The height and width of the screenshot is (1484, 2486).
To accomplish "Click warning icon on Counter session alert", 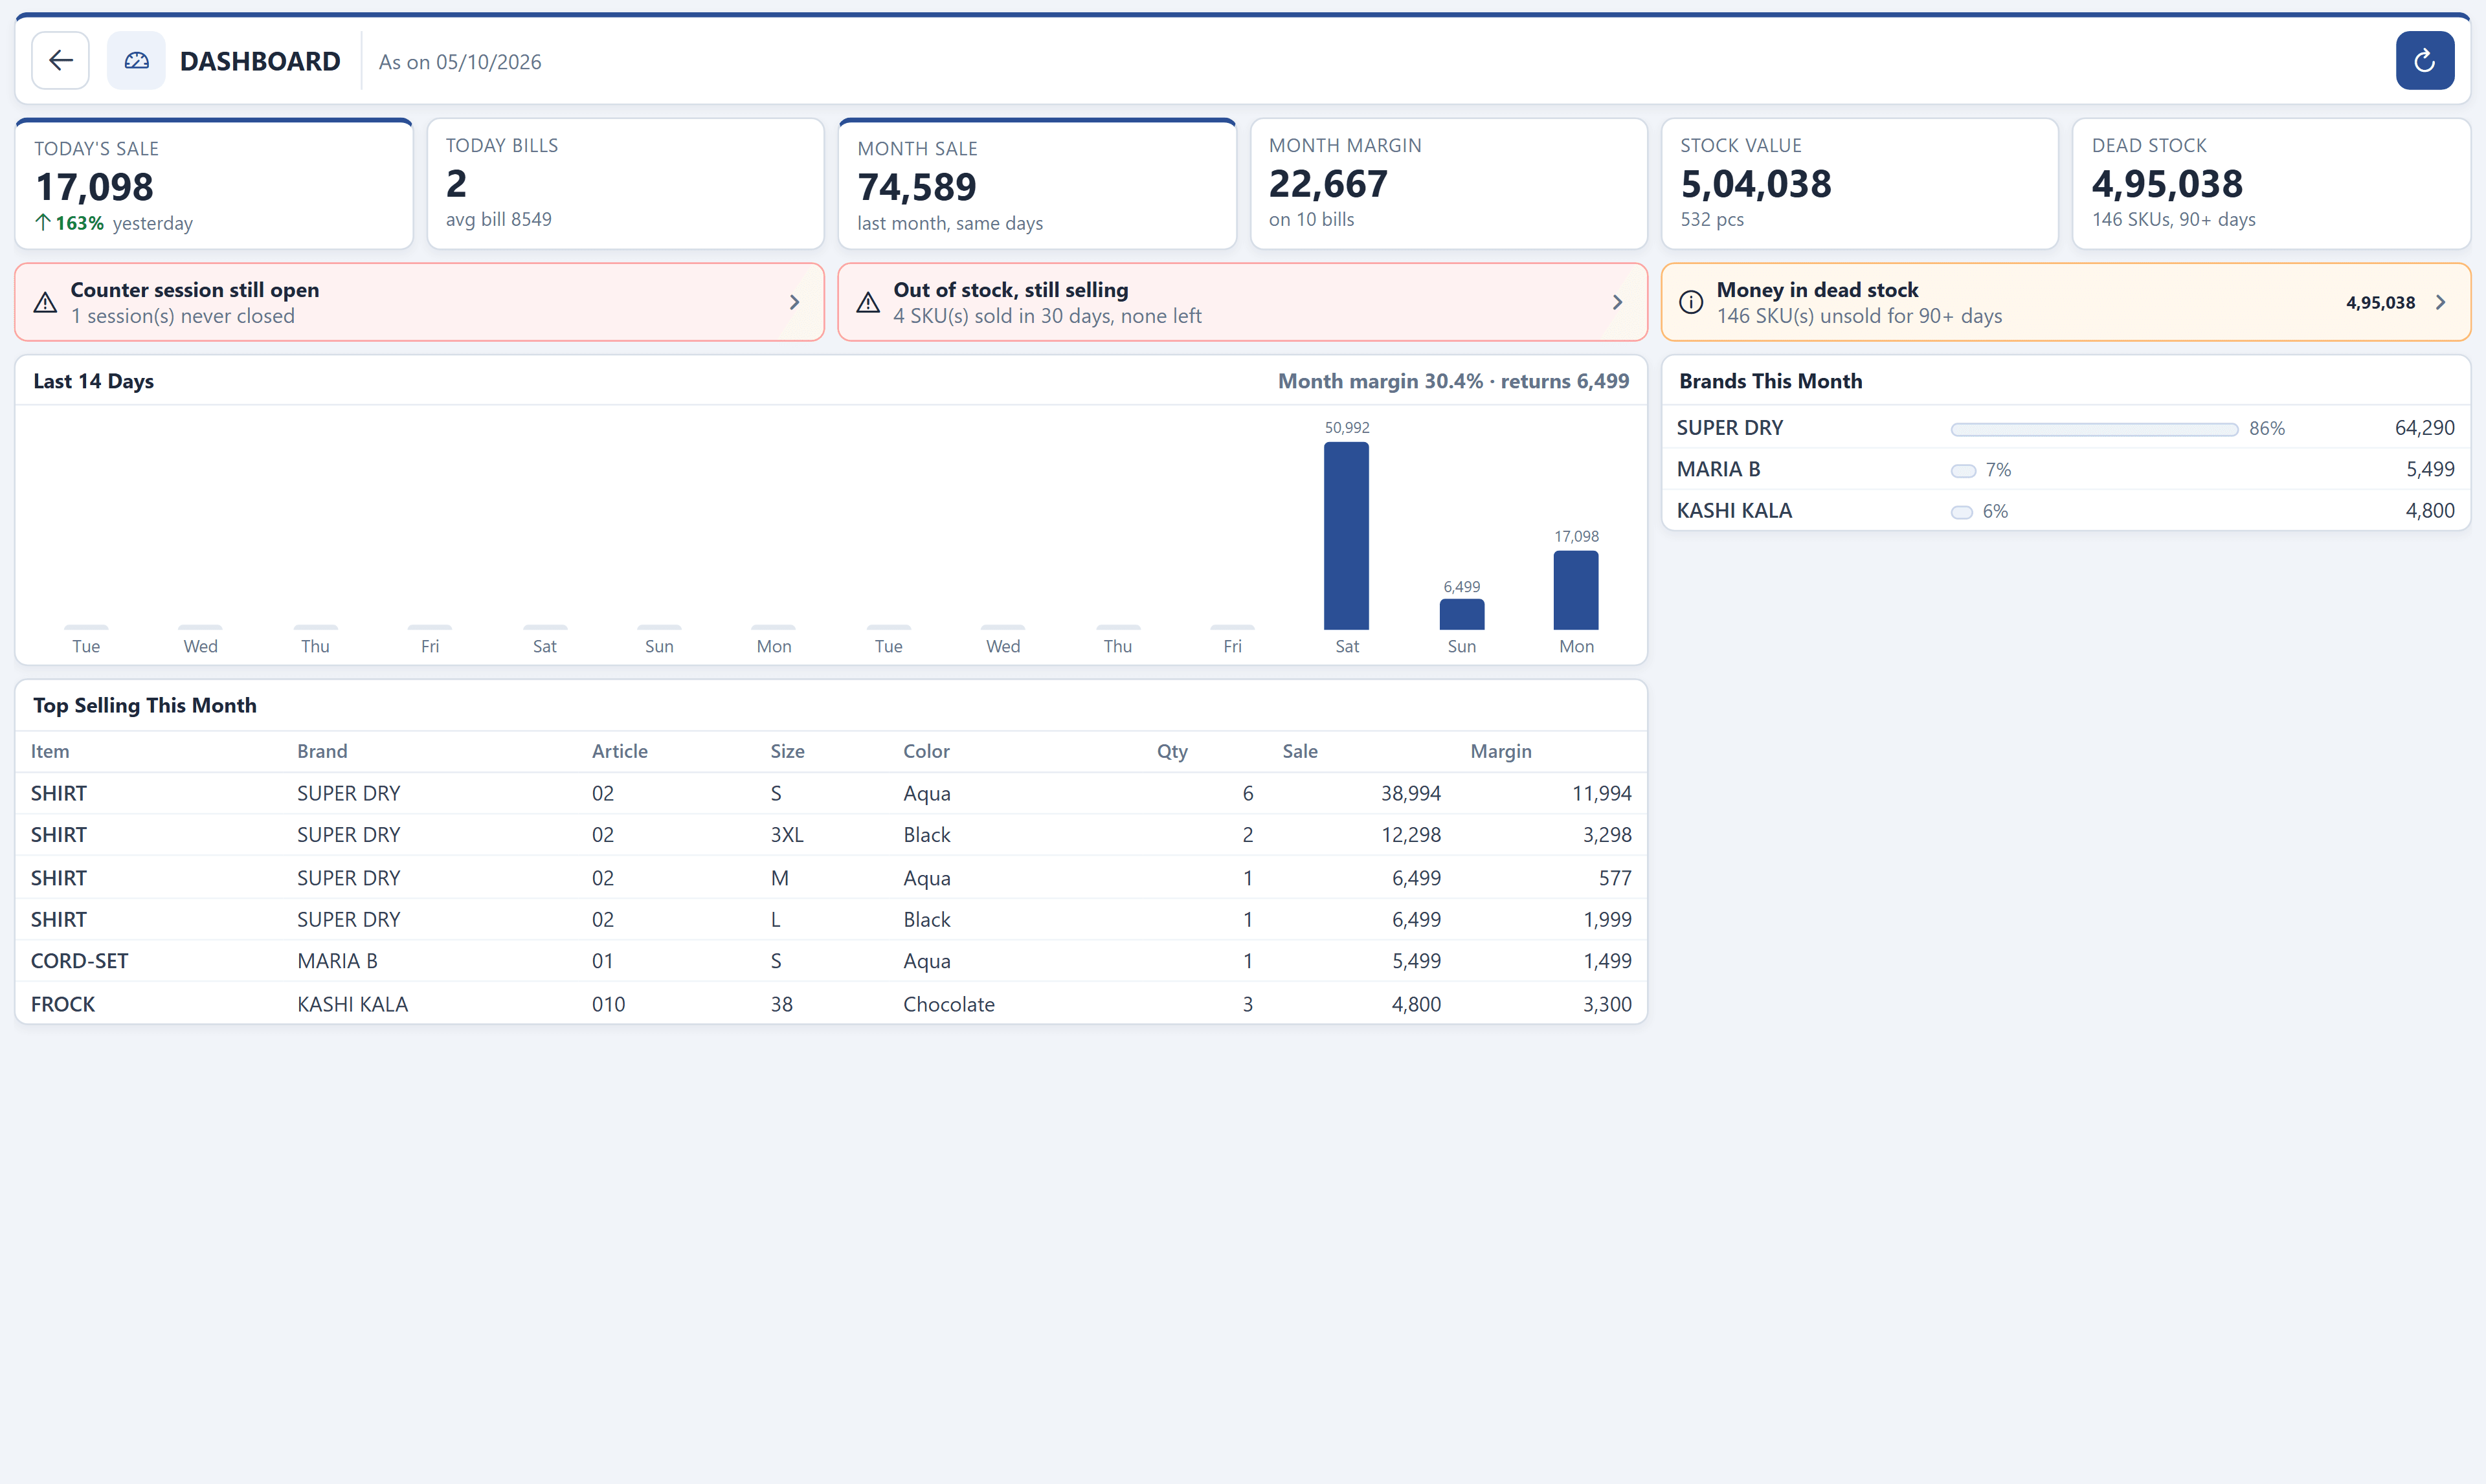I will [45, 303].
